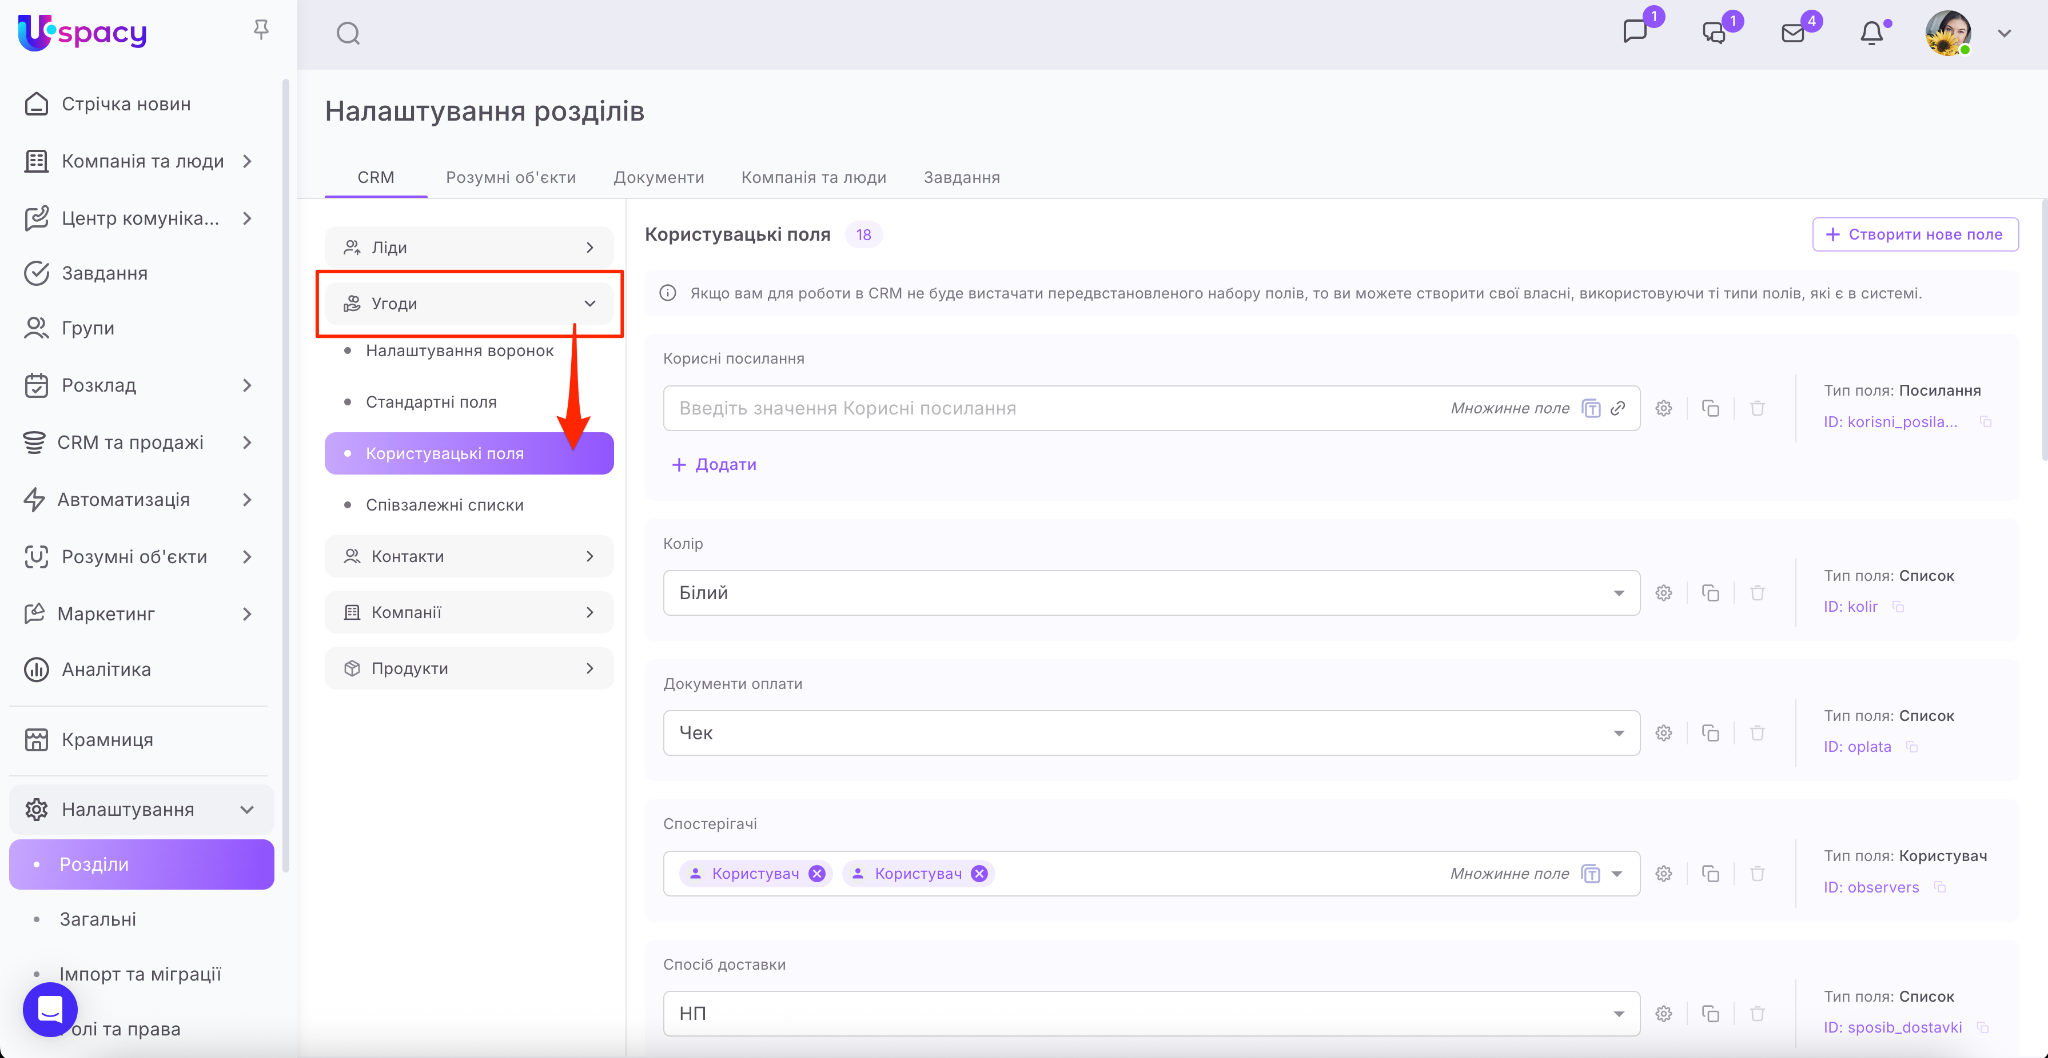Open the support chat widget
2048x1058 pixels.
pyautogui.click(x=50, y=1010)
